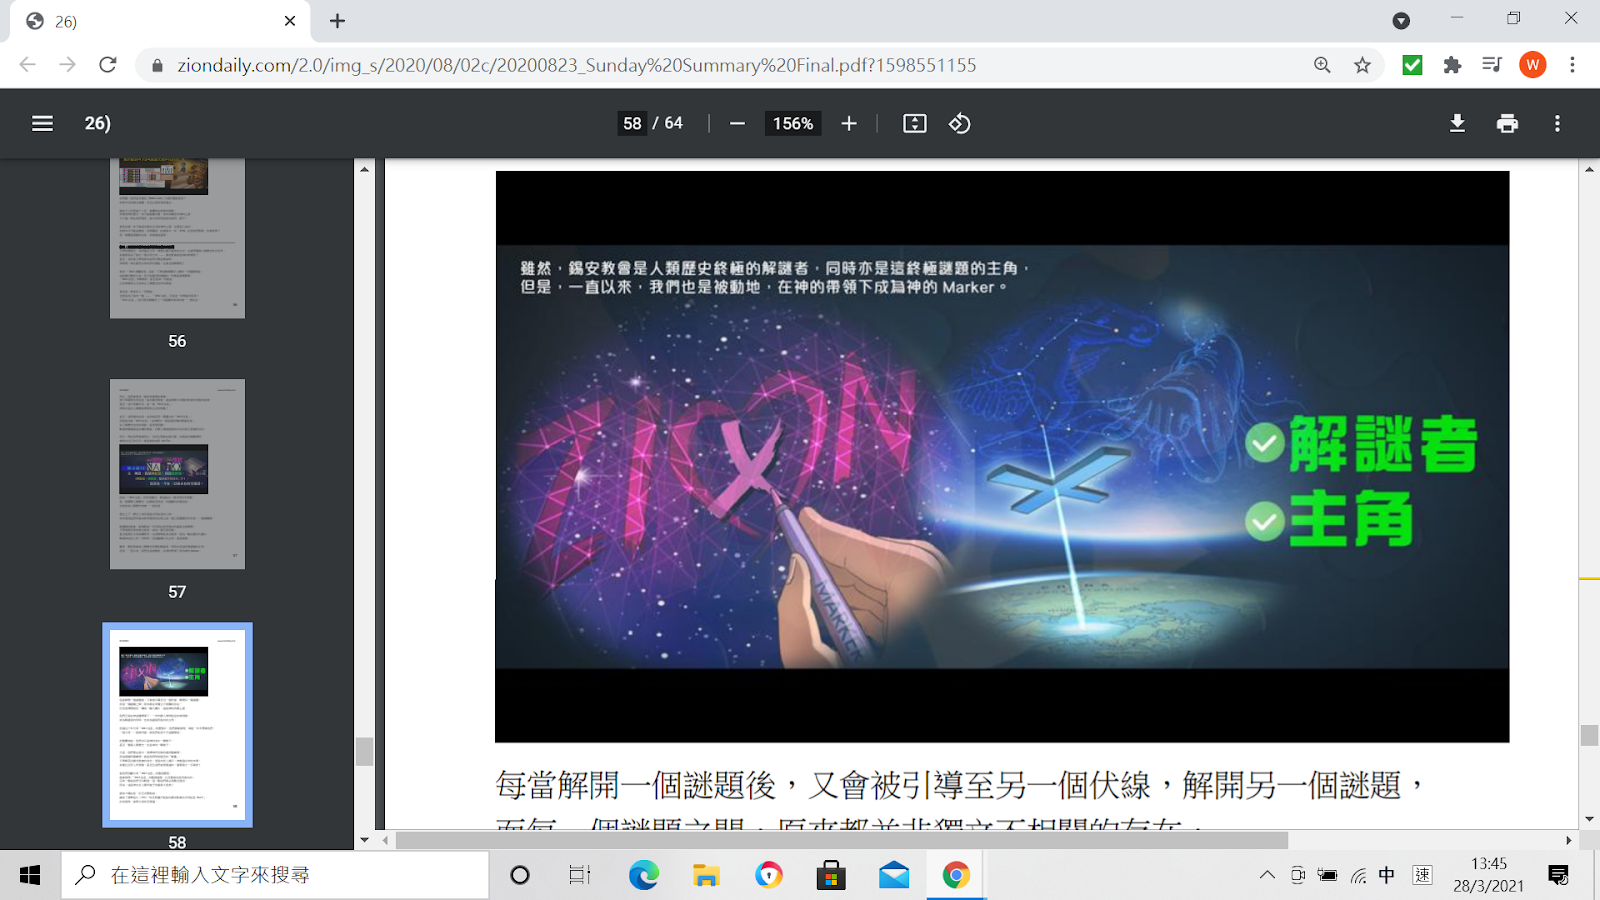The image size is (1600, 900).
Task: Click the zoom in plus button
Action: (x=849, y=123)
